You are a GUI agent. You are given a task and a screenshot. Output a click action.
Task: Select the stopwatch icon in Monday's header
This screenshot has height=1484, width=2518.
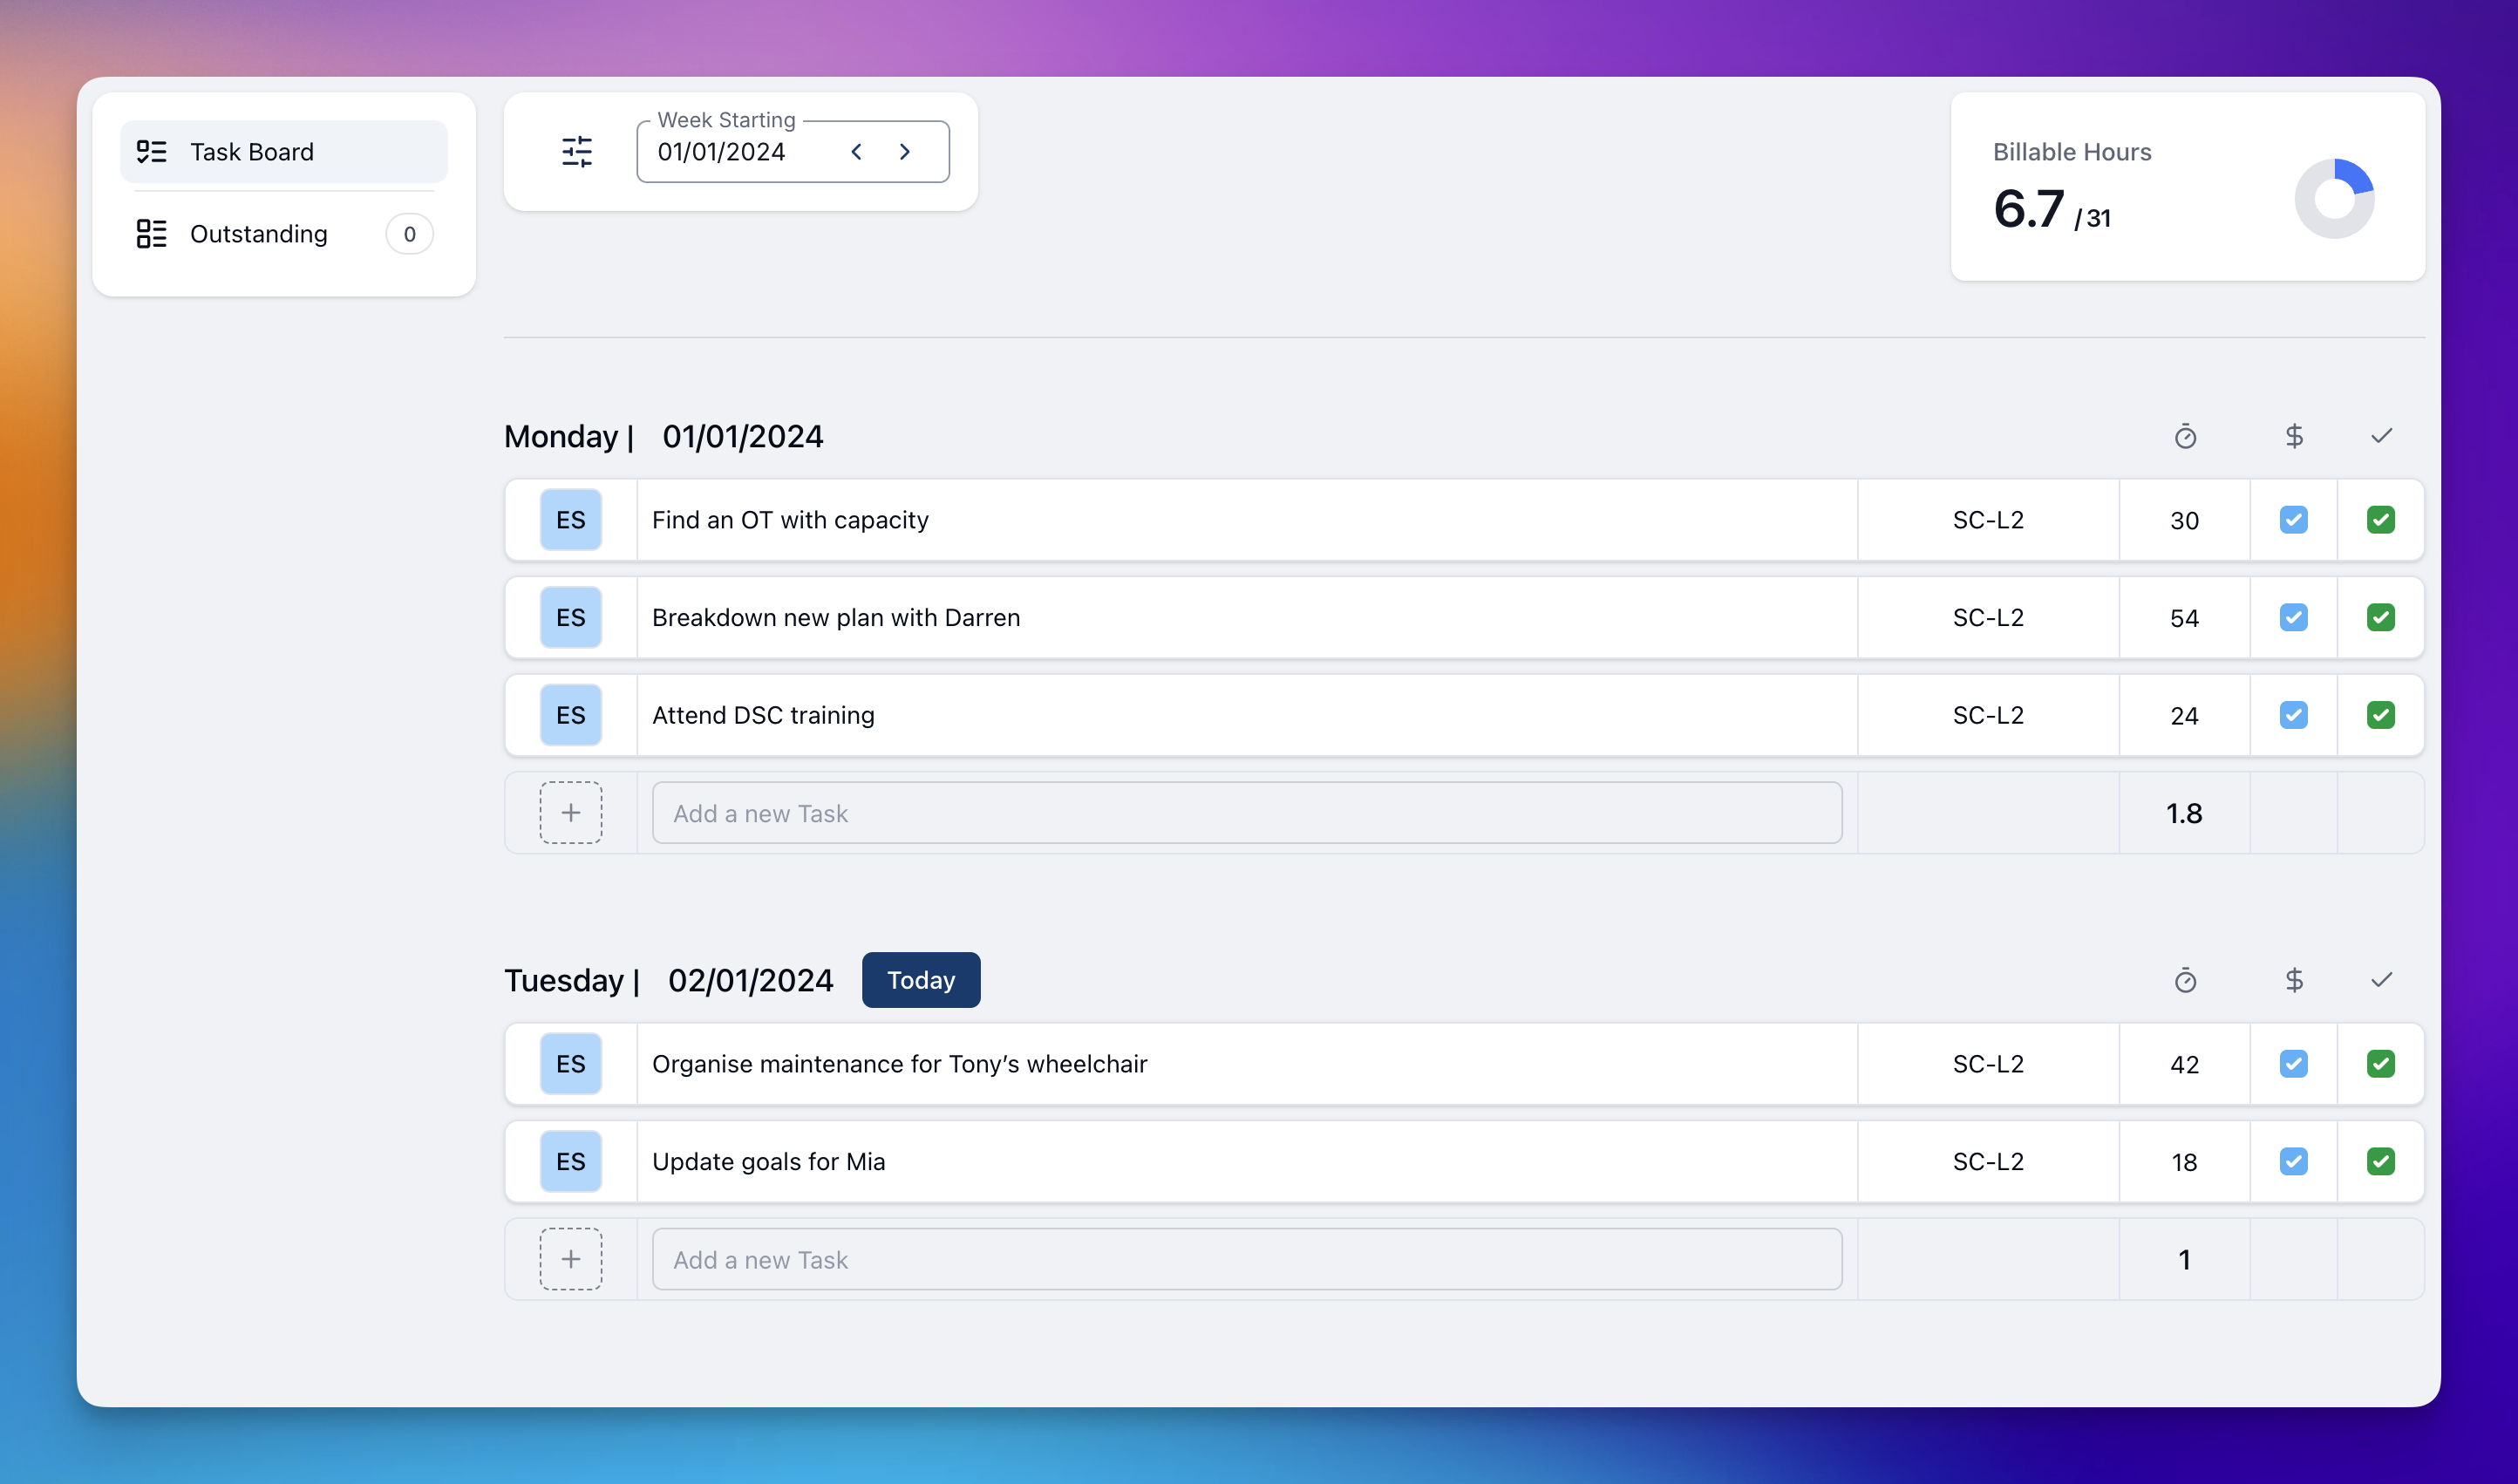[x=2185, y=436]
